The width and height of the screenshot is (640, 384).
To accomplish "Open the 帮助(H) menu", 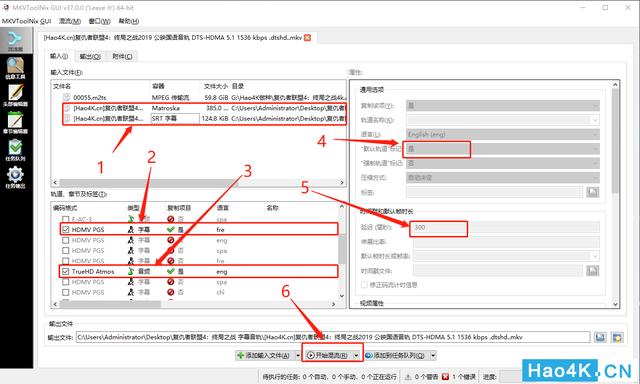I will tap(129, 21).
